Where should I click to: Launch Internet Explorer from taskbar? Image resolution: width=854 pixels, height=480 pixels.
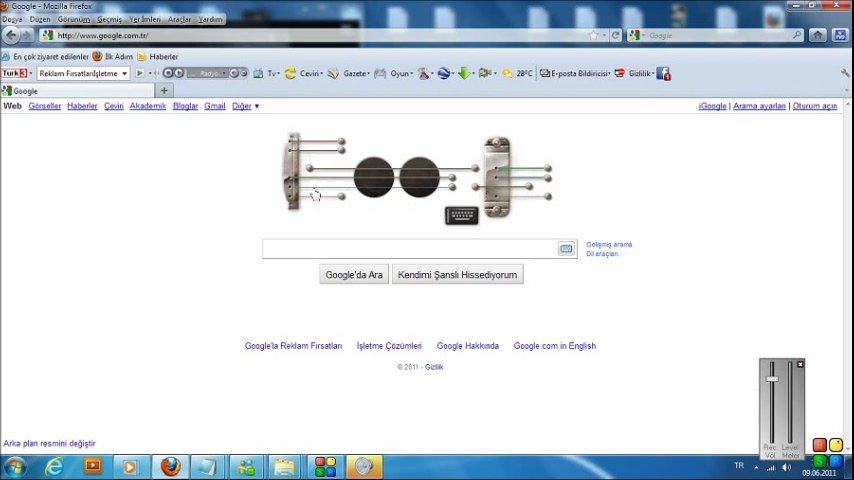click(x=53, y=467)
